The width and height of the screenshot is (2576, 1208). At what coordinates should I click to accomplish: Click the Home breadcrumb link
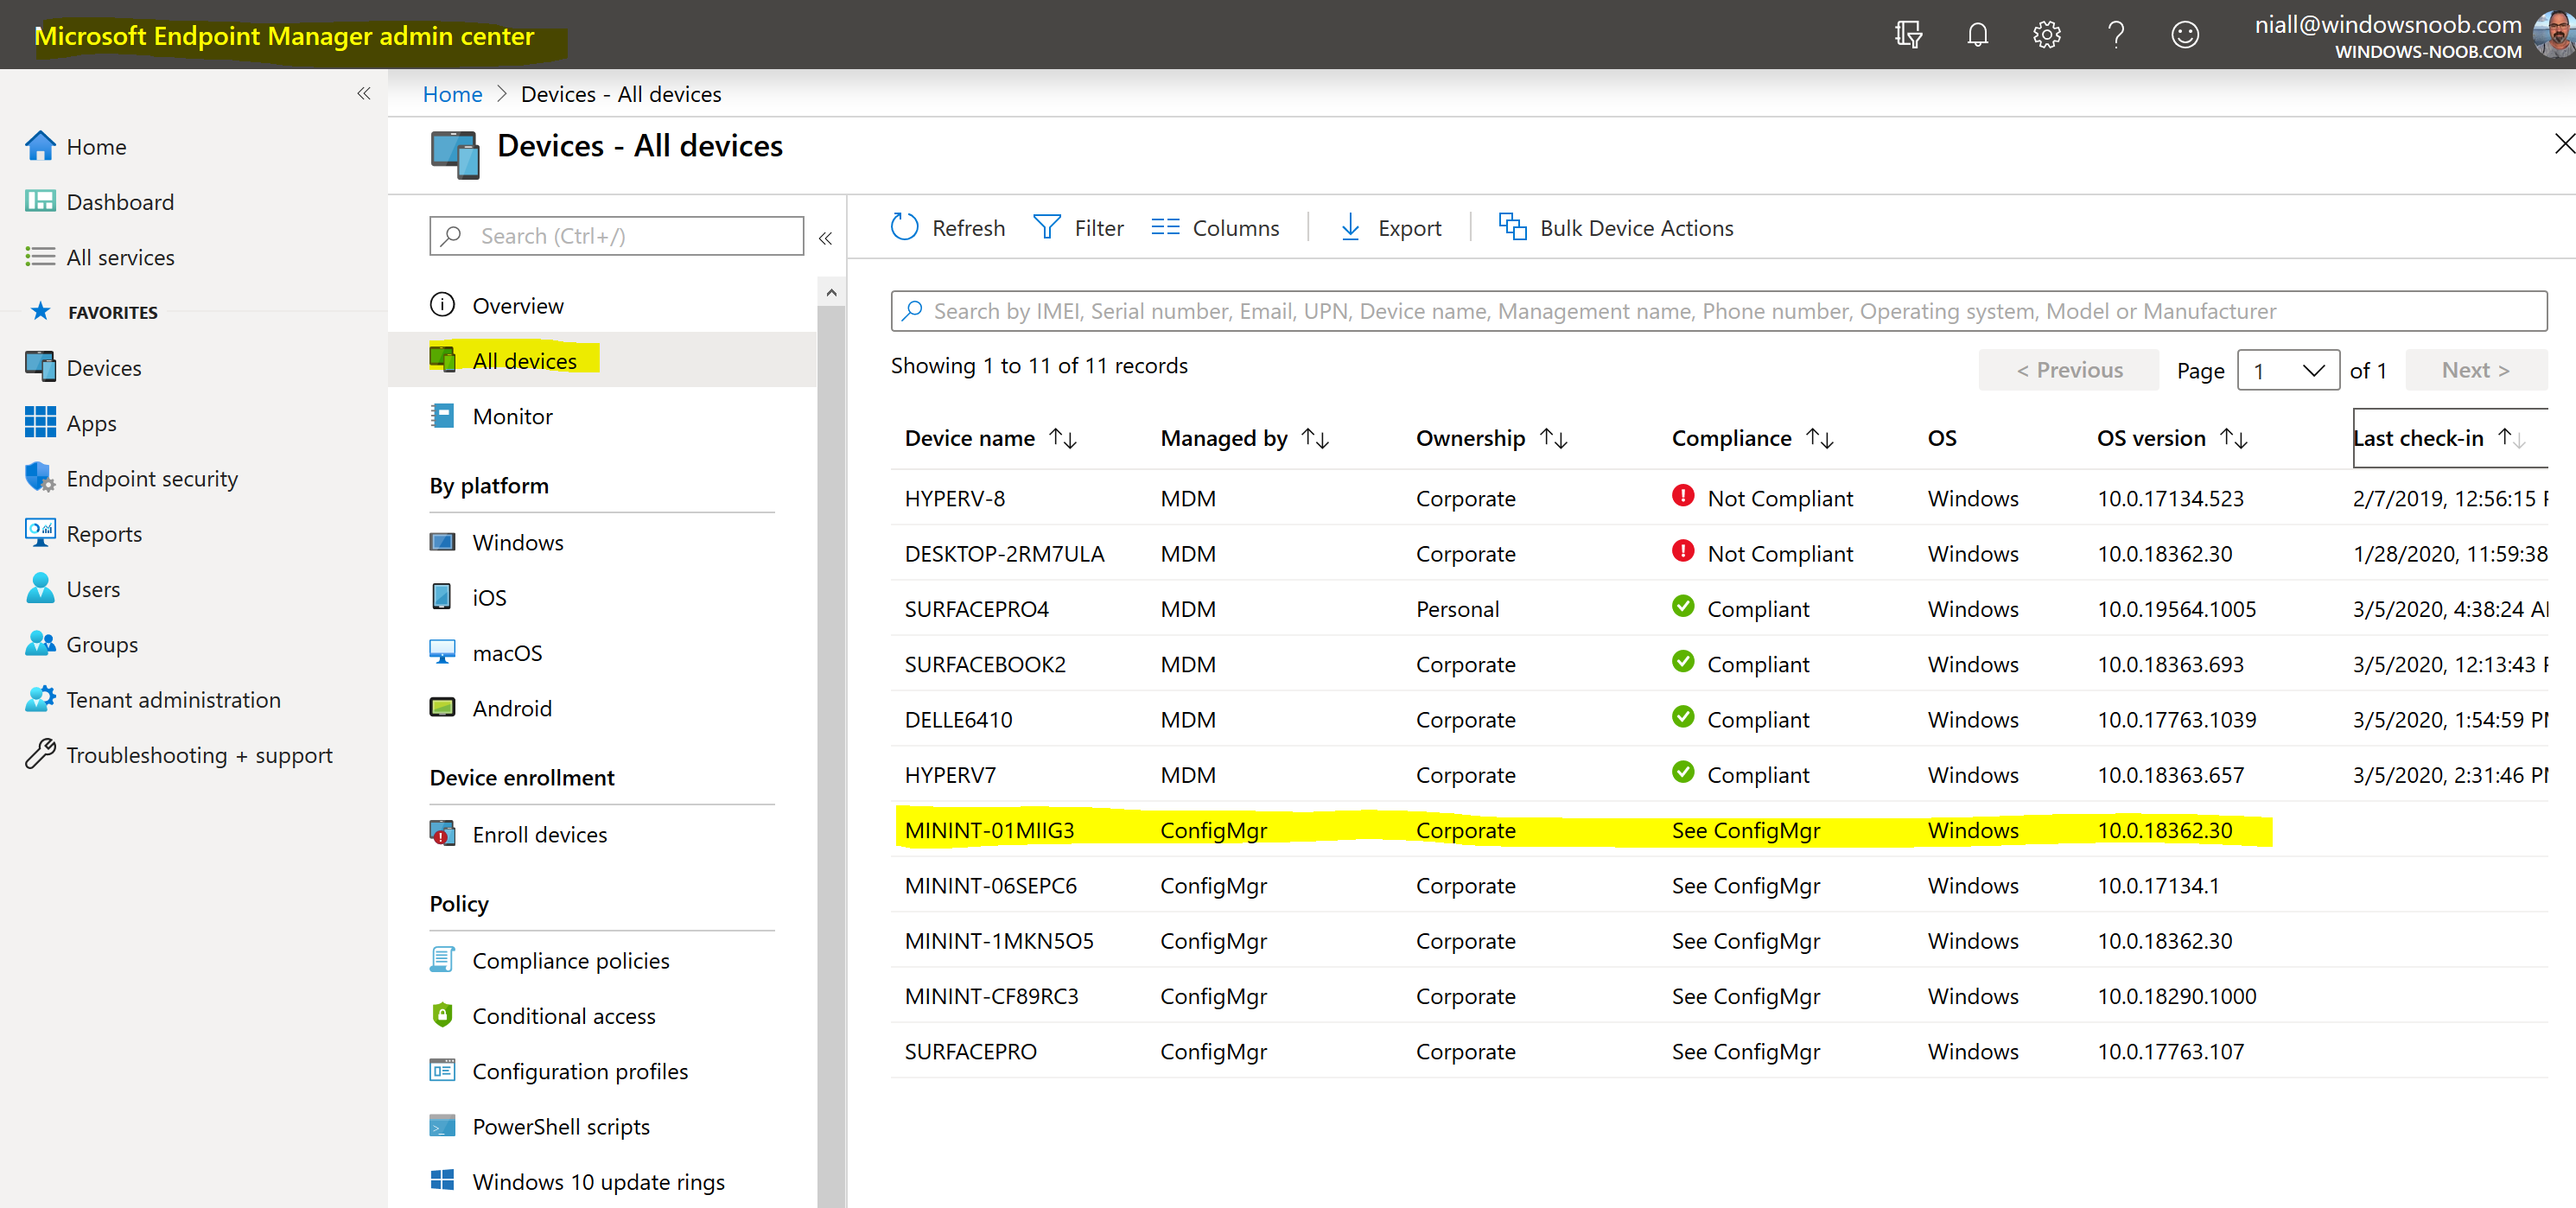pos(452,94)
